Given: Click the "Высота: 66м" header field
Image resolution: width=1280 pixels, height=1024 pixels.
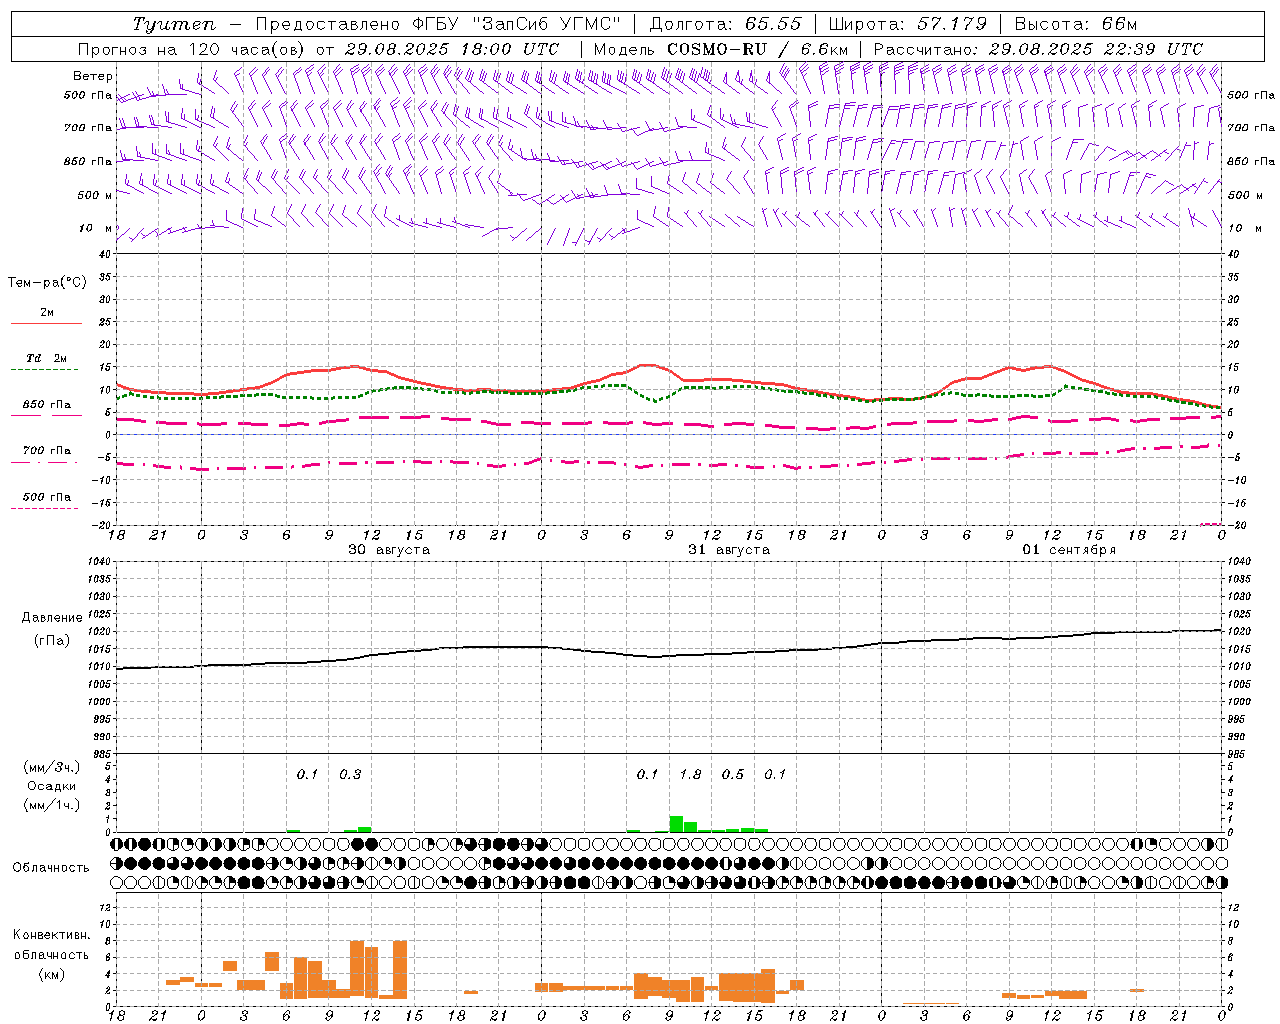Looking at the screenshot, I should click(x=1076, y=24).
